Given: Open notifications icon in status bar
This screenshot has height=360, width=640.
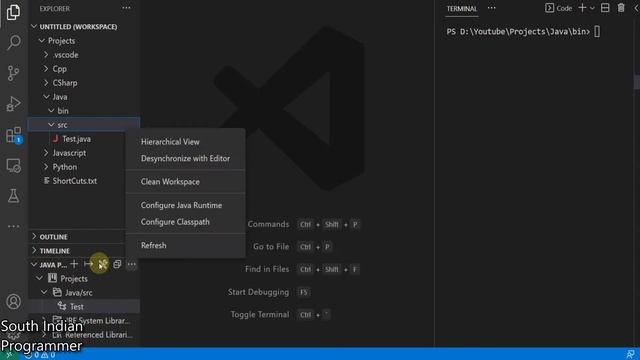Looking at the screenshot, I should point(630,354).
